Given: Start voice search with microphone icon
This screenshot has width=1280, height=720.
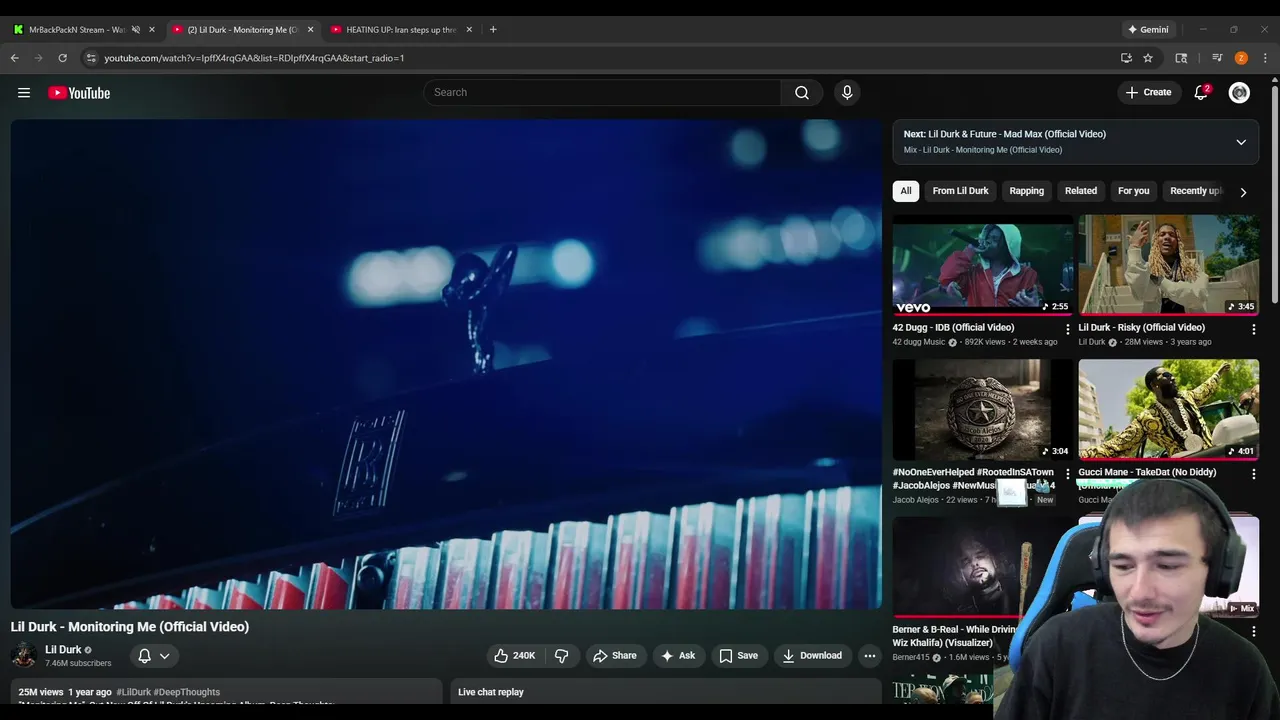Looking at the screenshot, I should click(847, 92).
